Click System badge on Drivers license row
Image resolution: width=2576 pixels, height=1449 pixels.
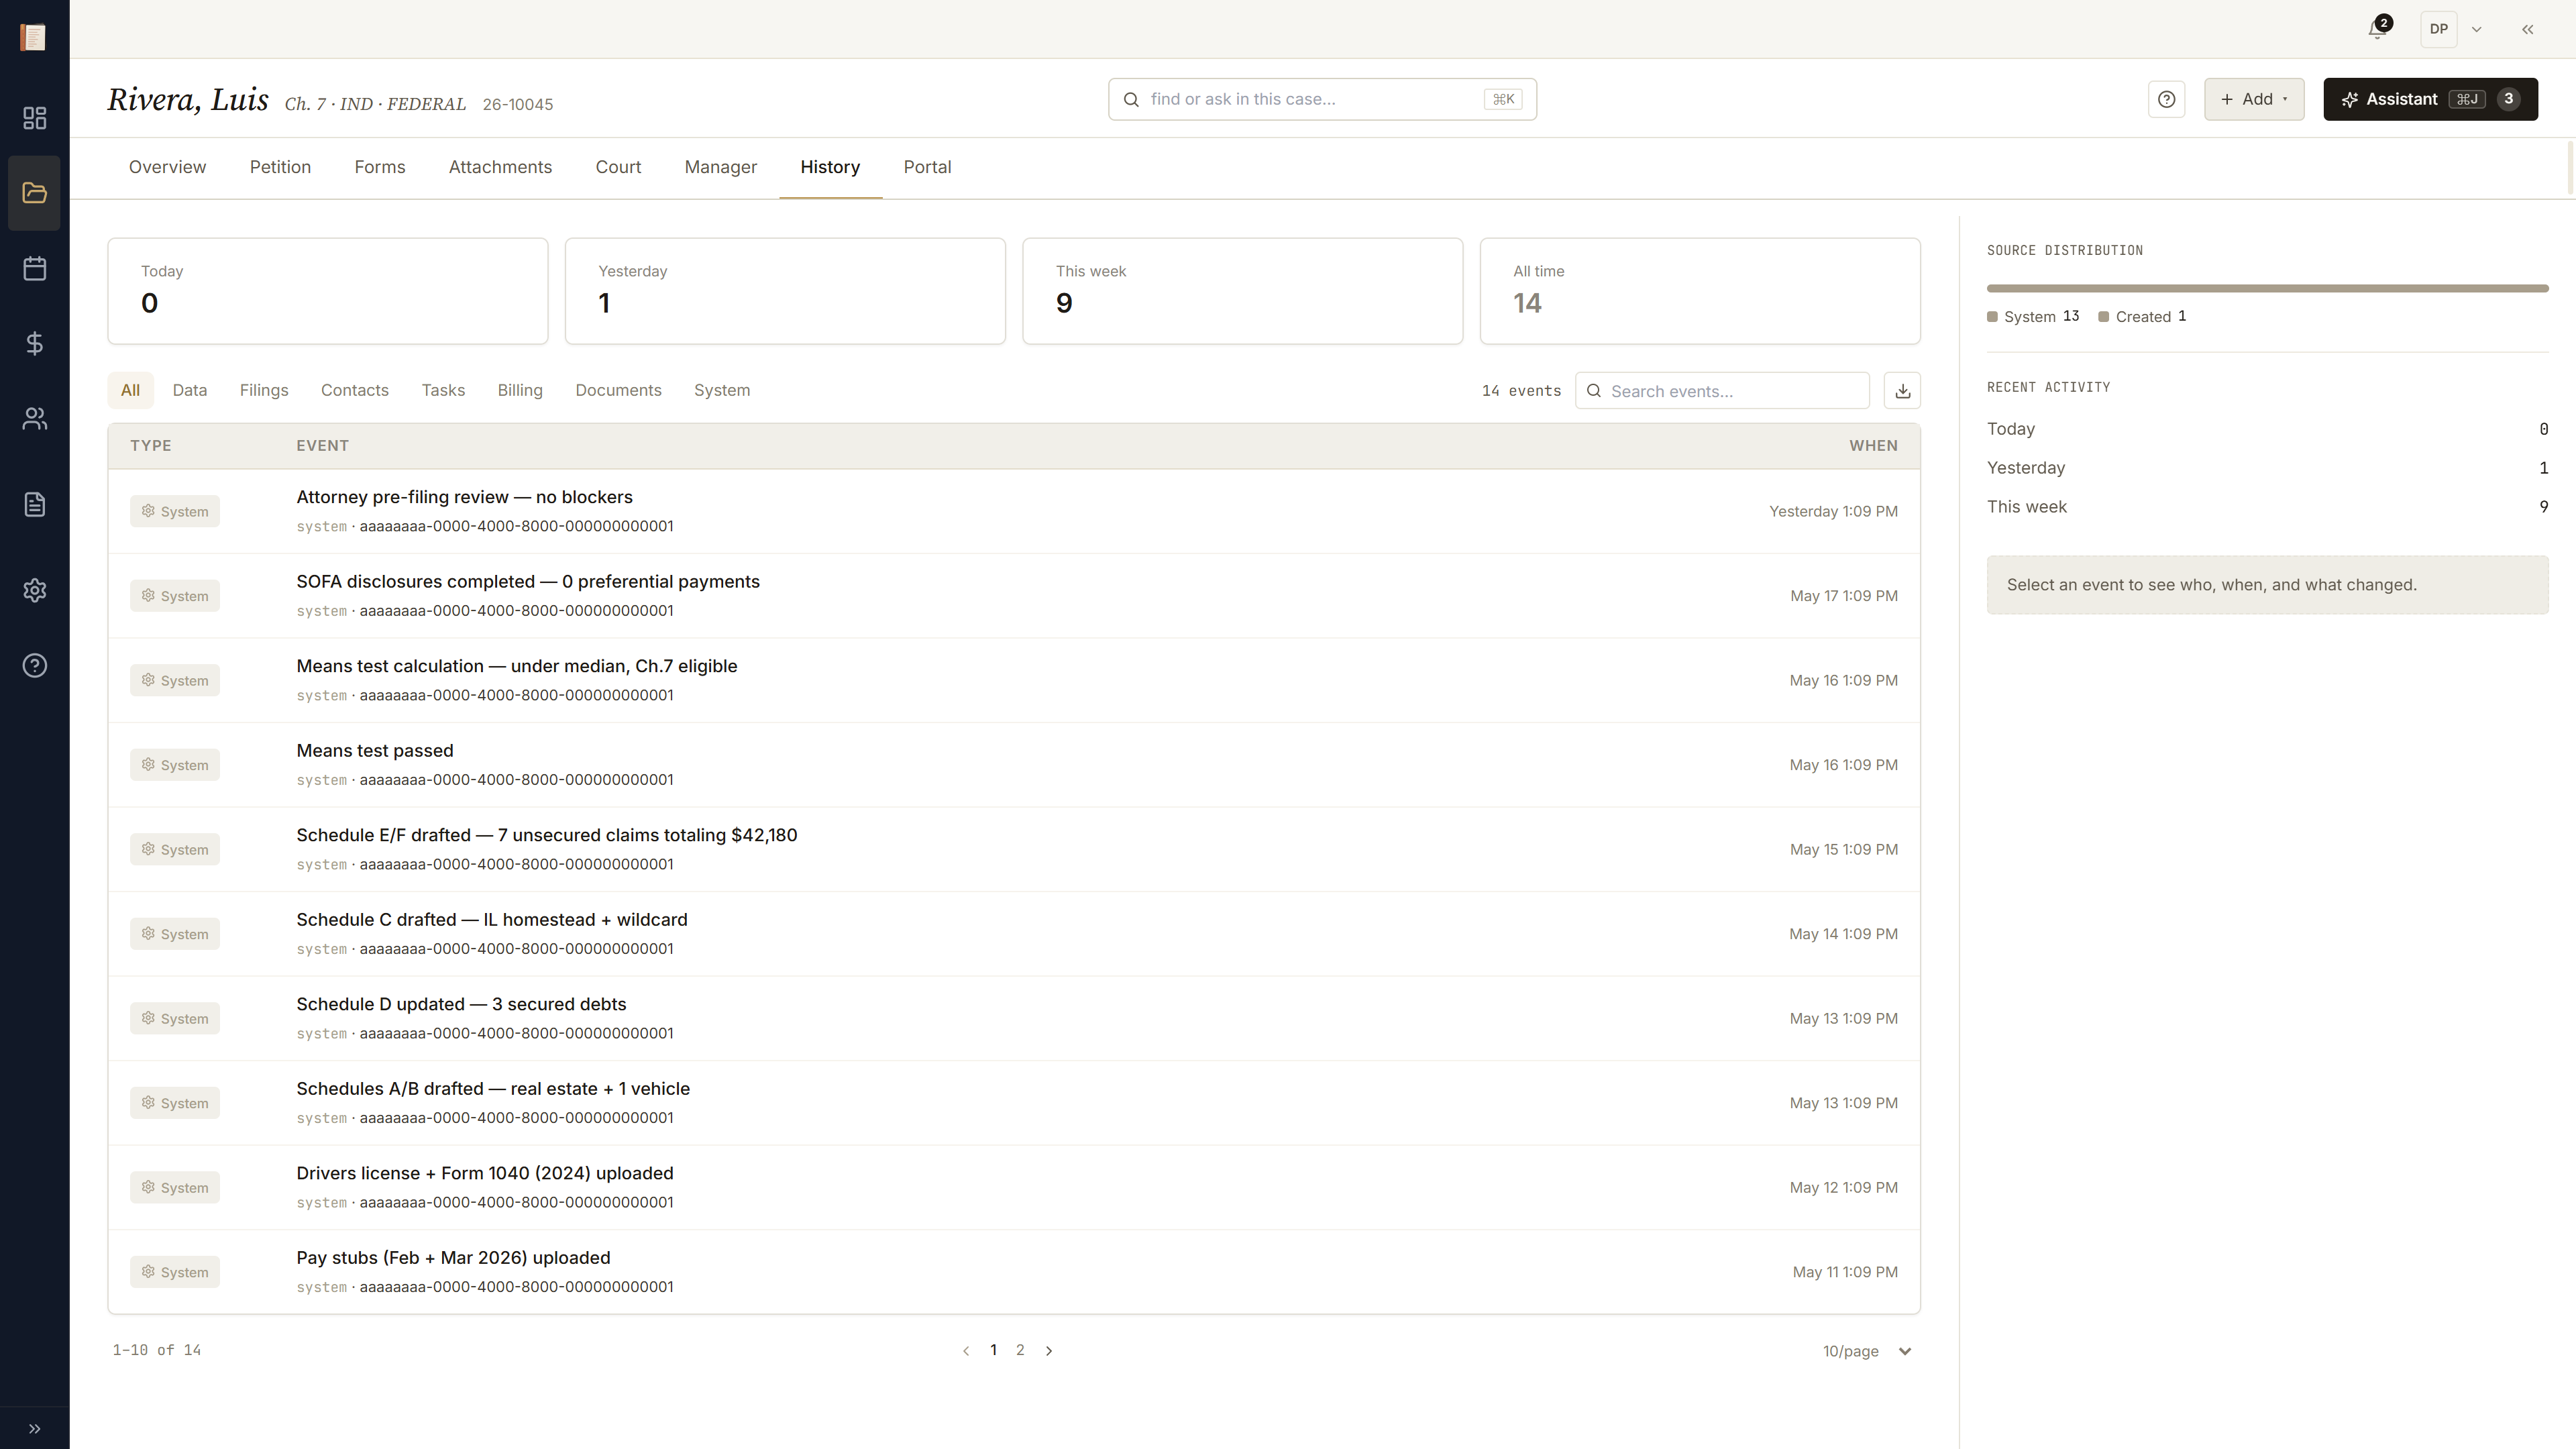175,1188
